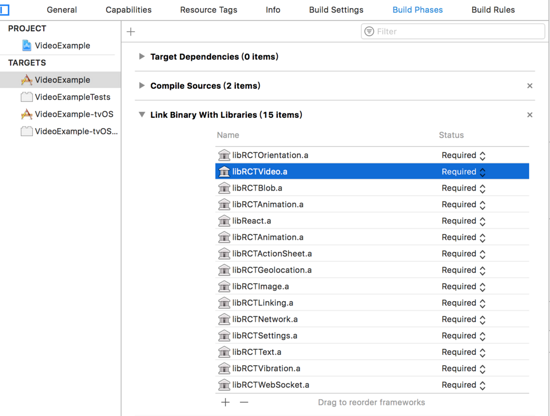Image resolution: width=550 pixels, height=416 pixels.
Task: Delete the Link Binary With Libraries phase
Action: (x=530, y=115)
